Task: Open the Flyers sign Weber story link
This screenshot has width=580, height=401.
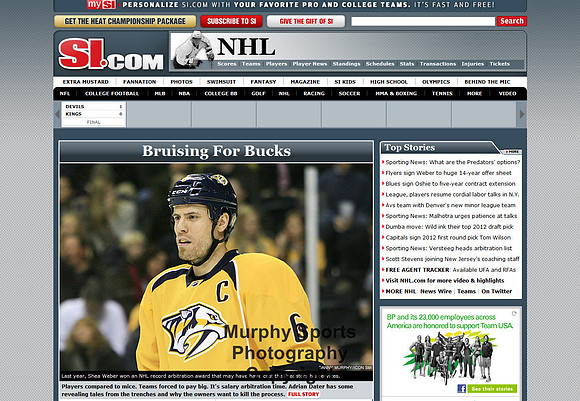Action: click(x=448, y=173)
